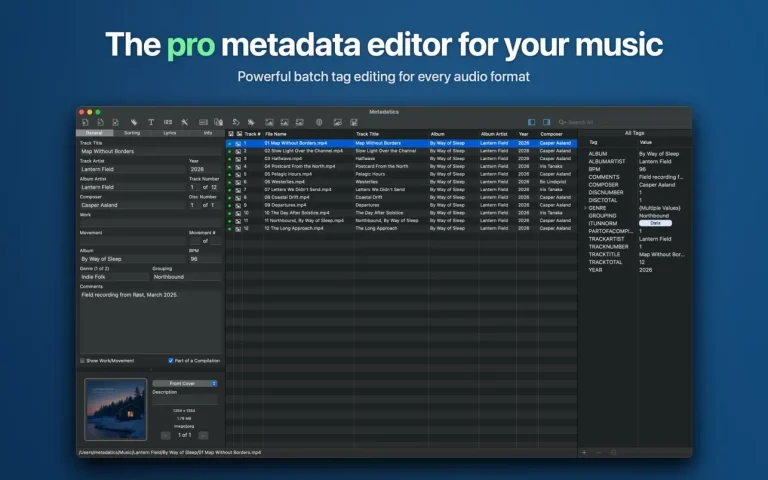
Task: Sort by the File Name column header
Action: (x=309, y=134)
